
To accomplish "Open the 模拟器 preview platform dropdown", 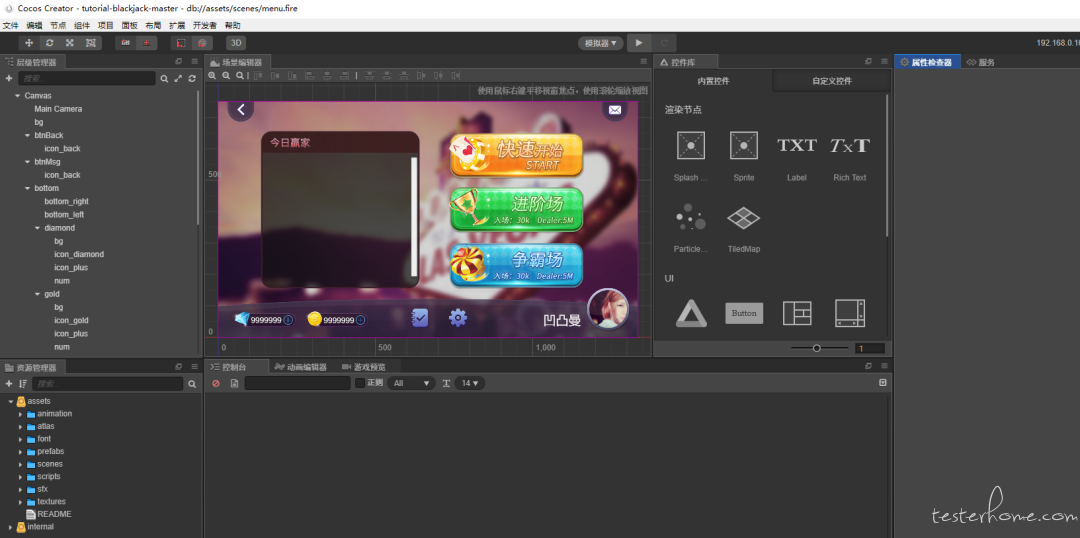I will click(601, 43).
